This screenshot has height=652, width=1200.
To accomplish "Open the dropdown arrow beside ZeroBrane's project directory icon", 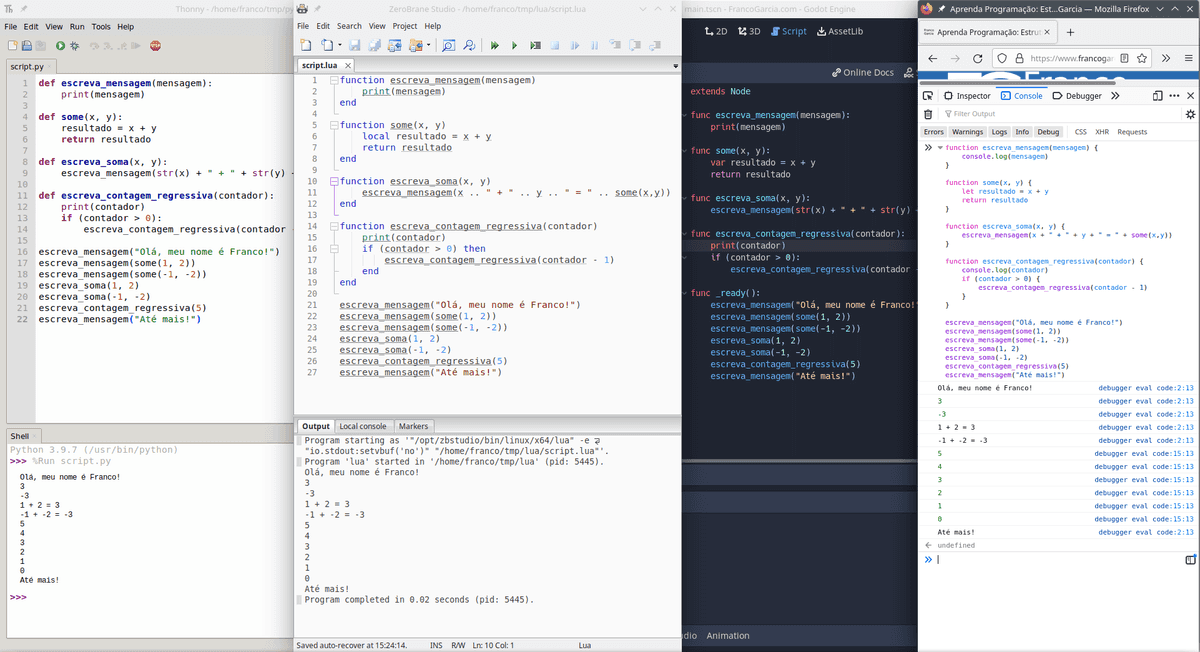I will pyautogui.click(x=429, y=45).
